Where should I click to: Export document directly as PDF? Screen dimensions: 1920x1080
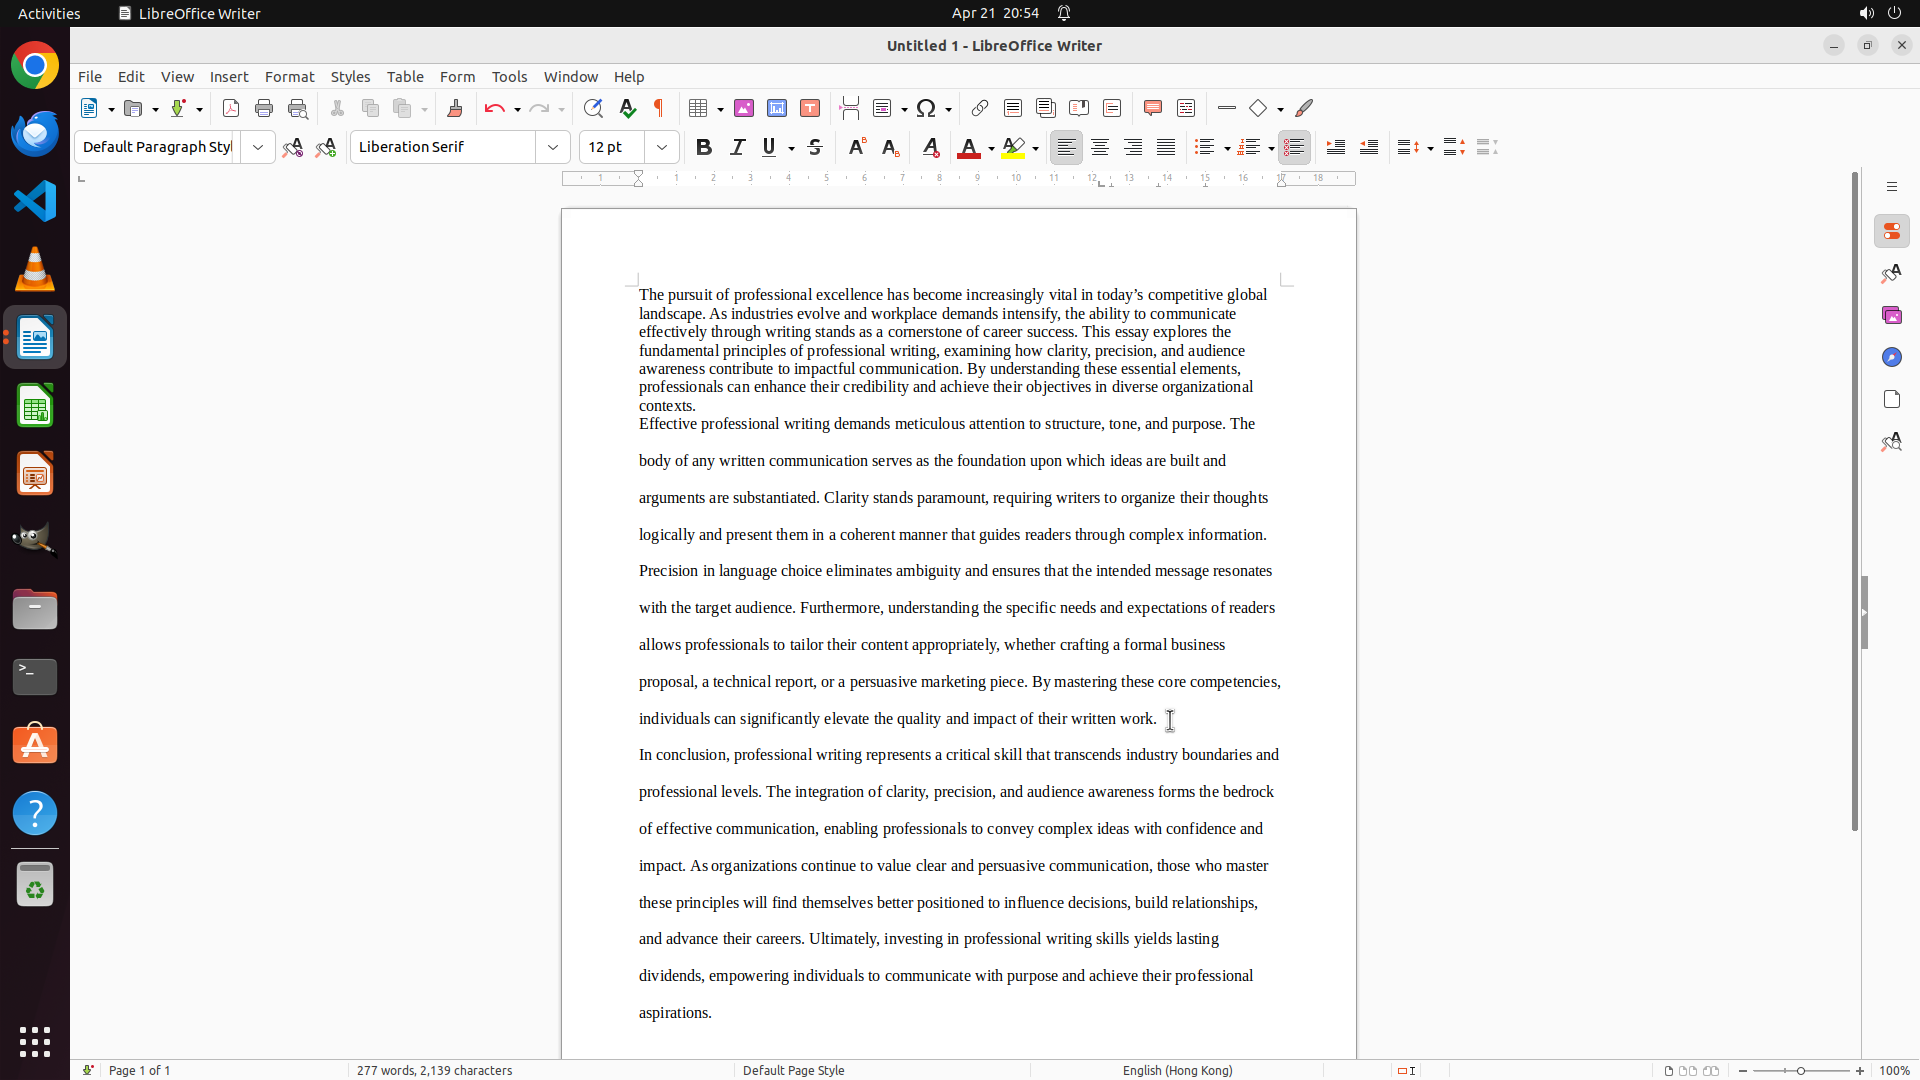(x=231, y=108)
